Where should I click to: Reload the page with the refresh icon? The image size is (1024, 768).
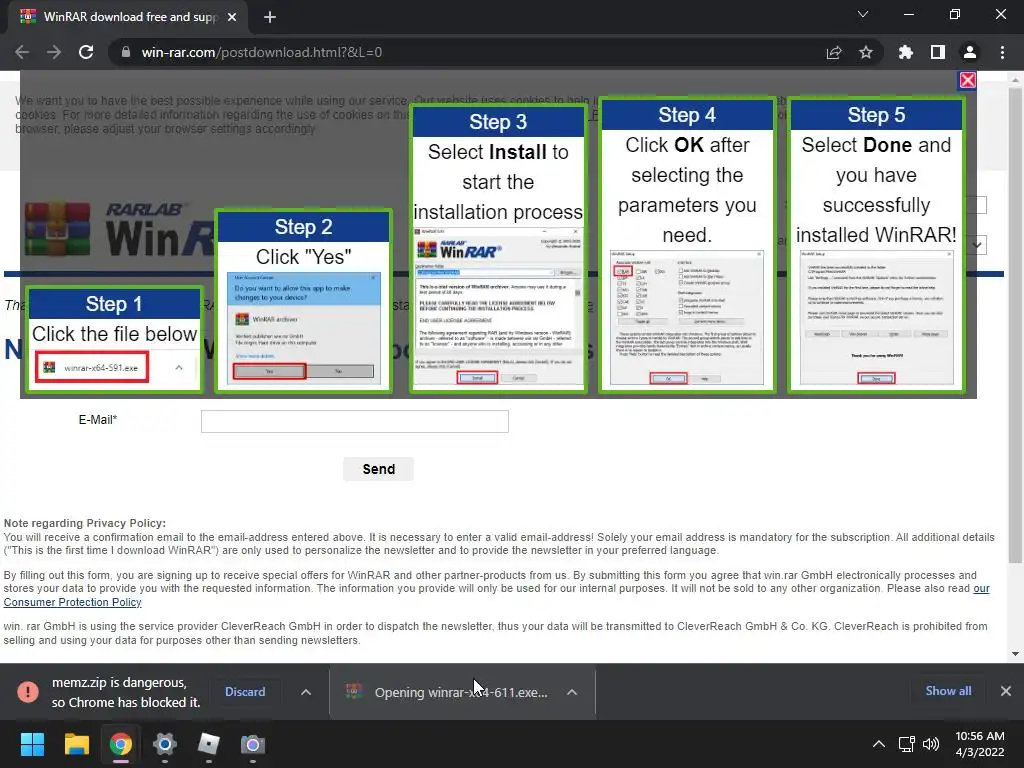point(86,52)
